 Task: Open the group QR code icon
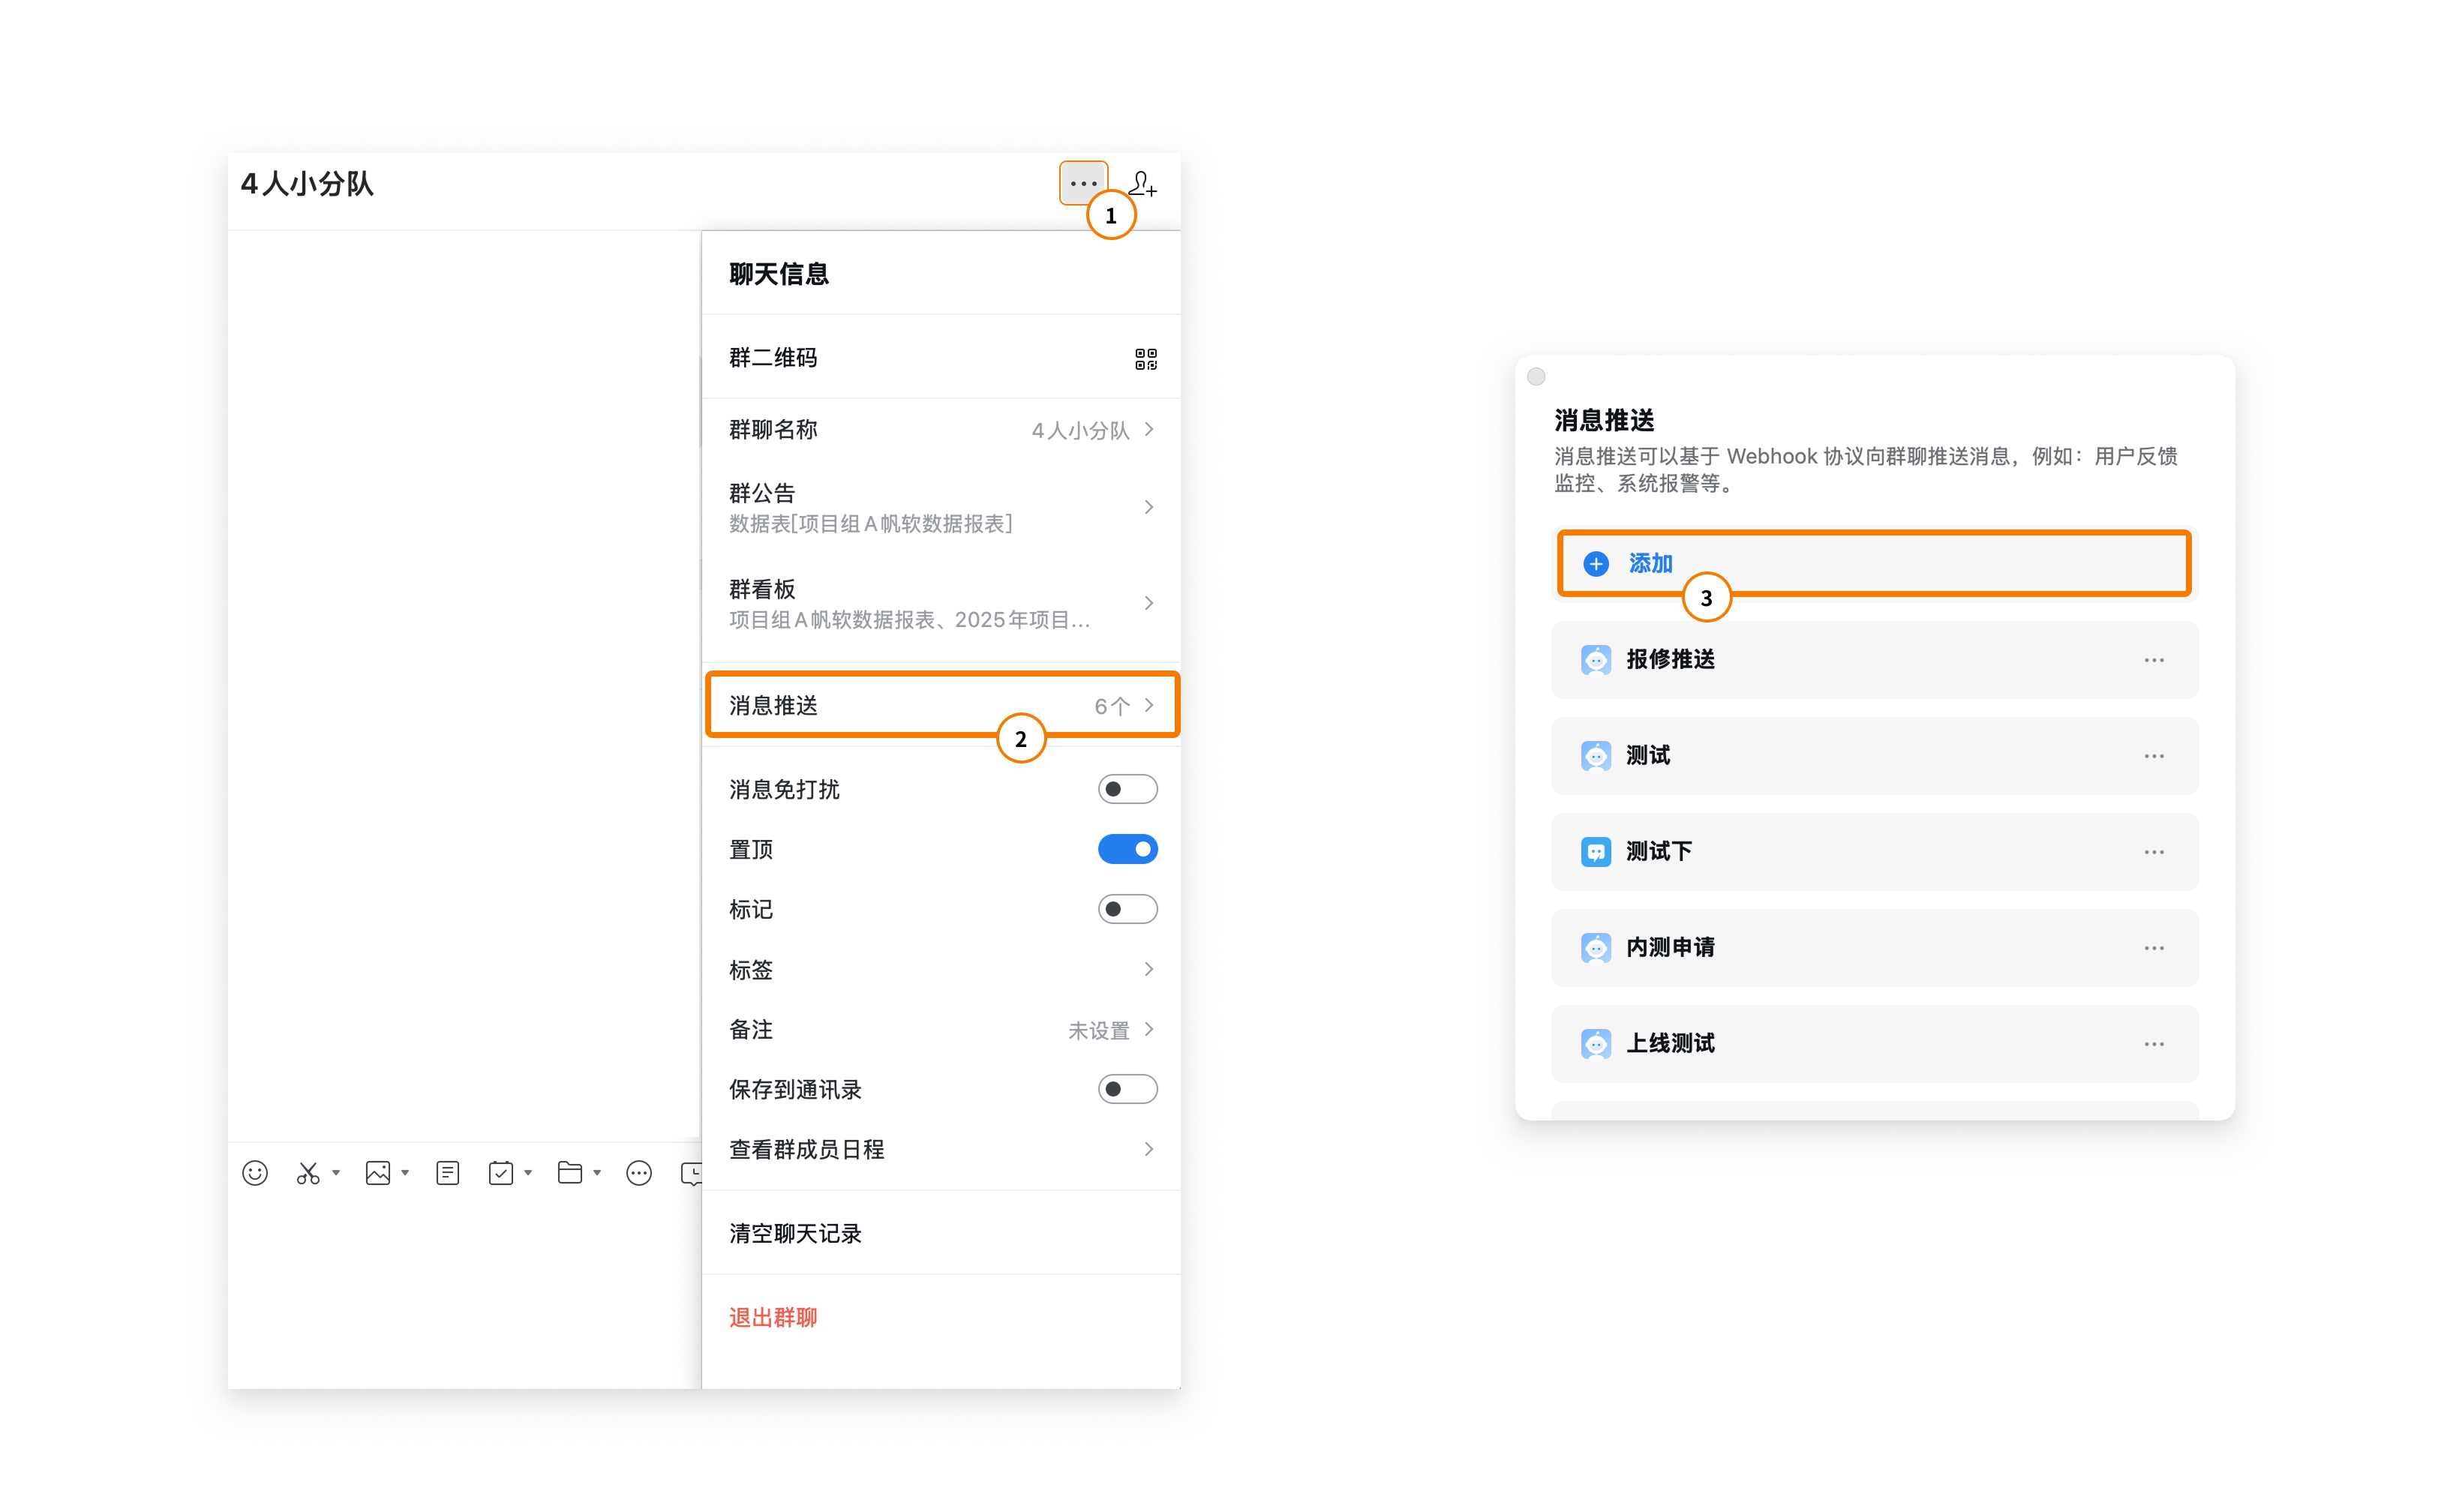[1145, 359]
